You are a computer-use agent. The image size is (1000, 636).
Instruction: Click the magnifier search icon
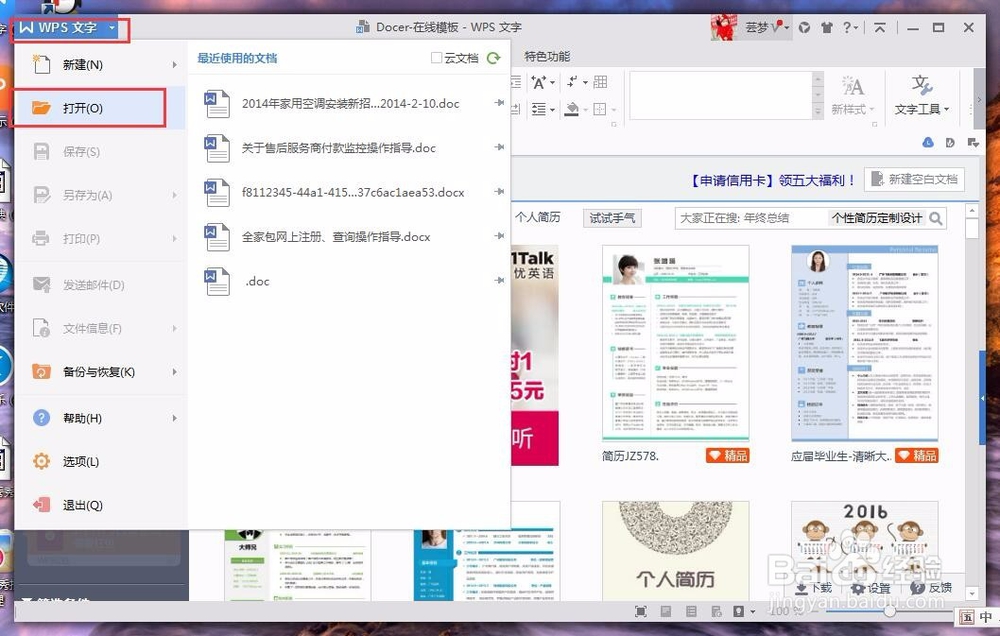936,218
